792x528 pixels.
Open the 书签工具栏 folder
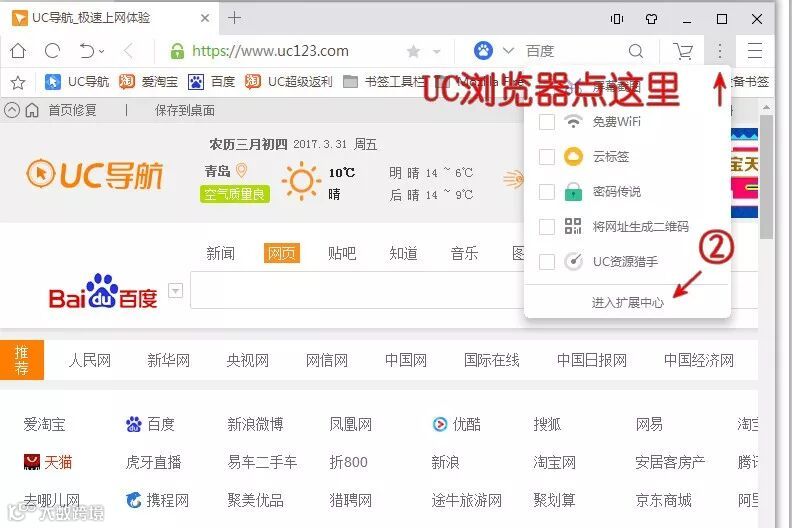click(384, 81)
